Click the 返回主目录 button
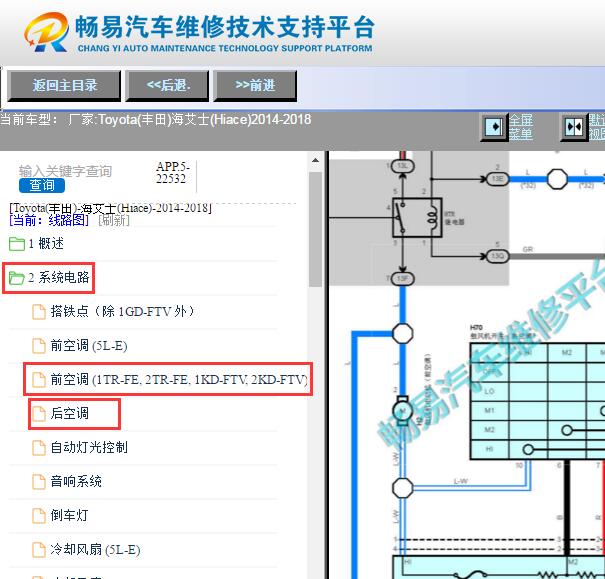This screenshot has height=579, width=605. point(64,86)
